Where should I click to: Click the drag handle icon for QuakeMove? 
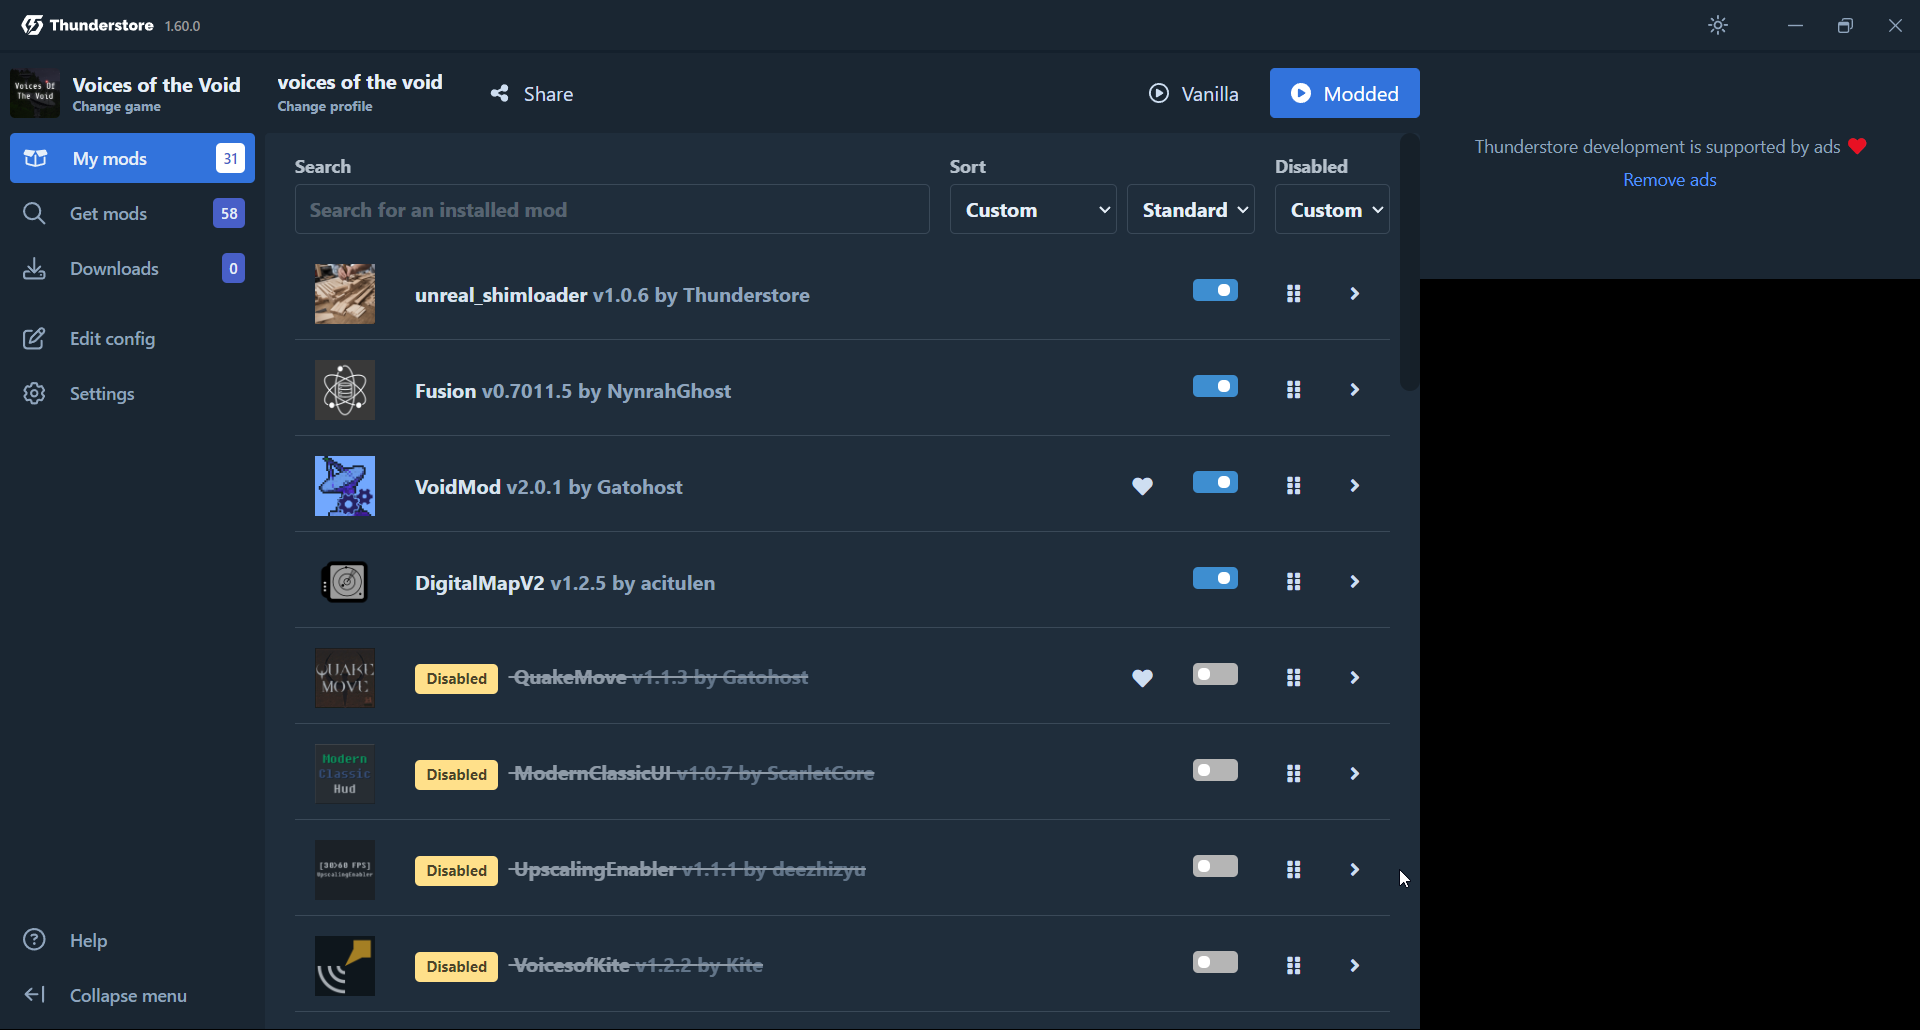(x=1294, y=678)
